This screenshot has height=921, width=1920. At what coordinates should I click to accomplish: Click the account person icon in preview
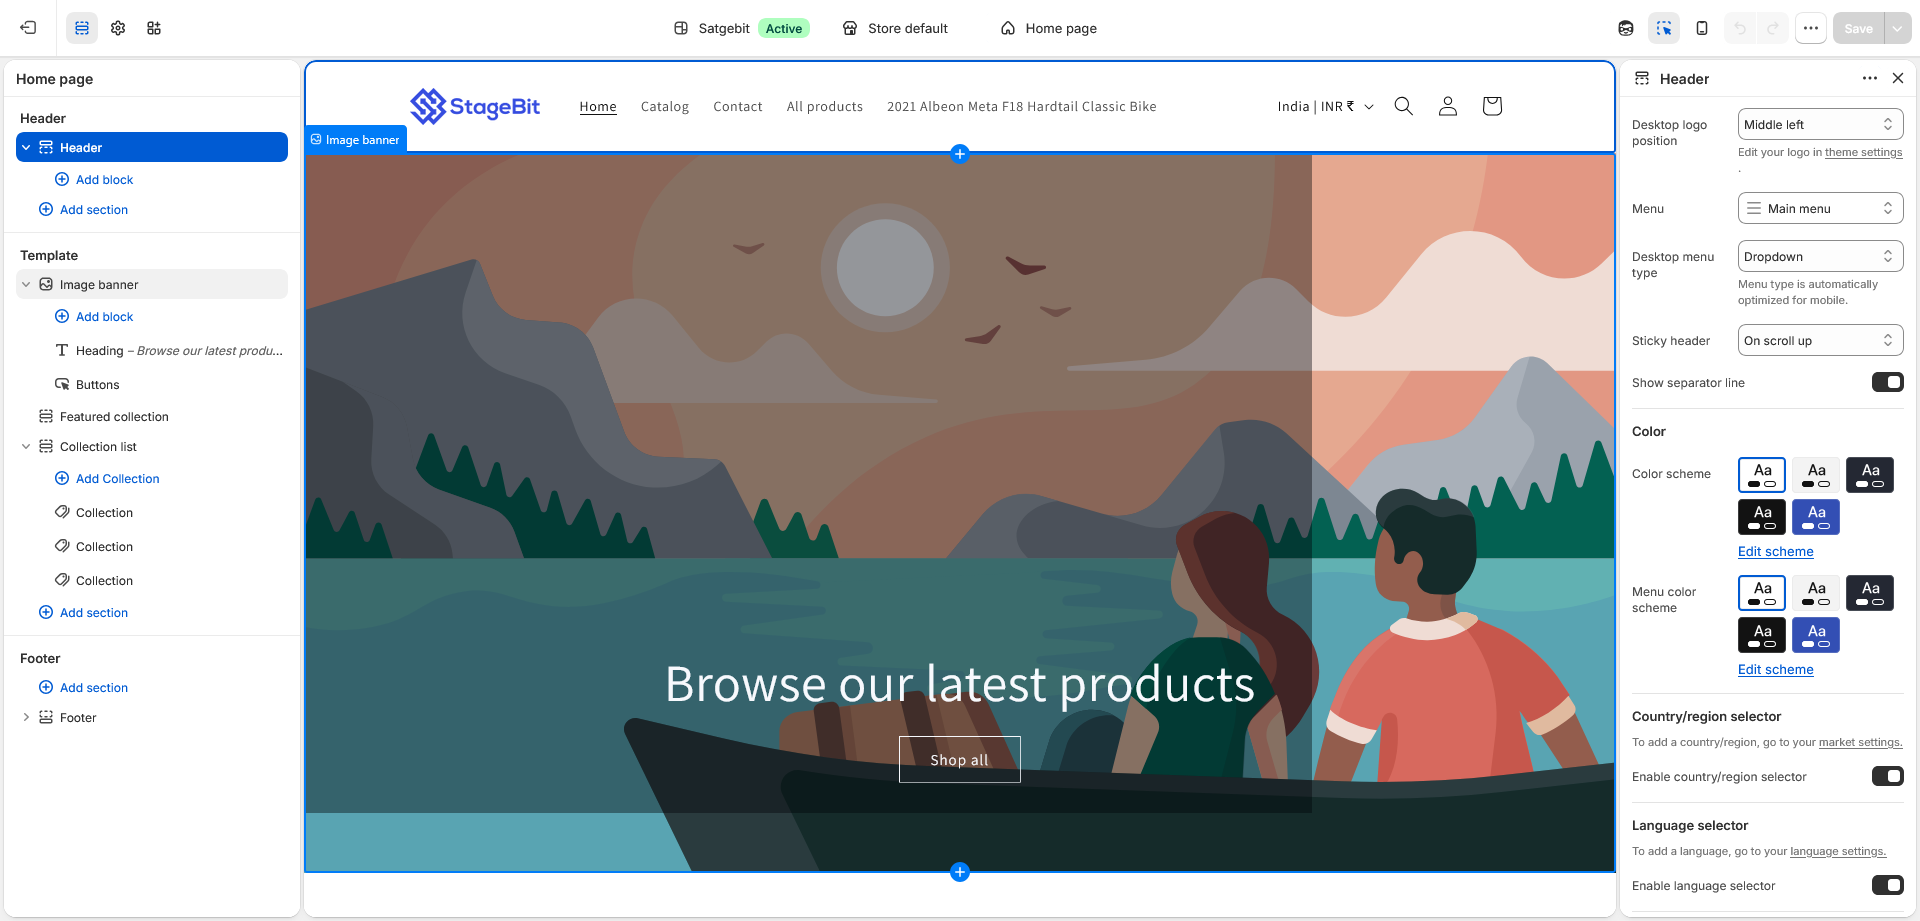1448,106
